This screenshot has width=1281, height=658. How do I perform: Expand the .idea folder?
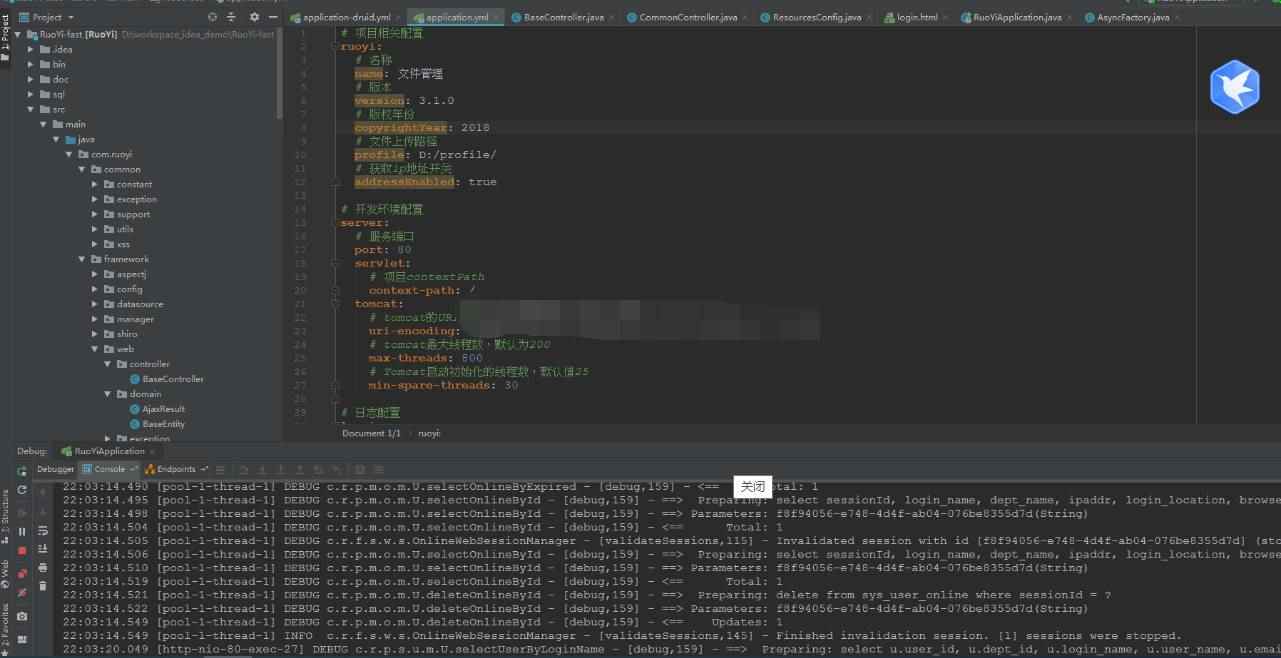tap(31, 49)
